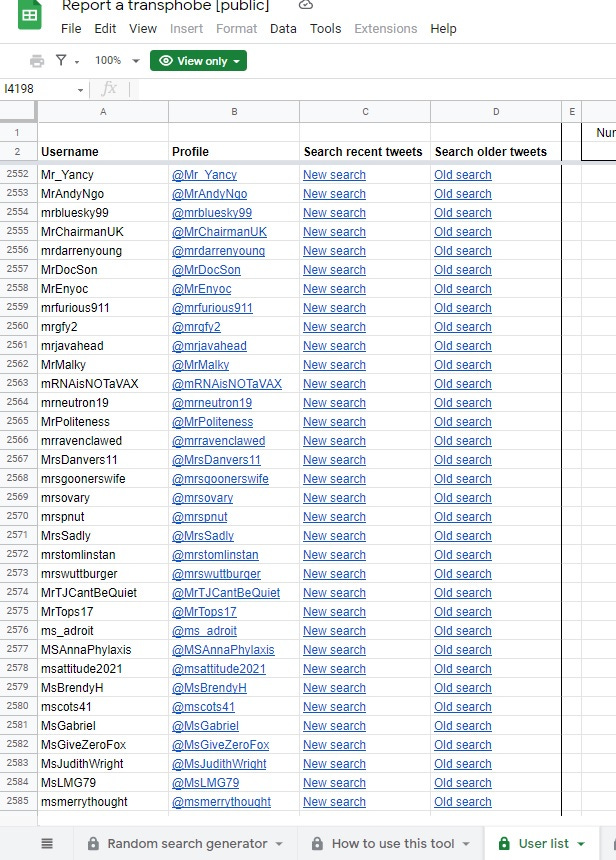Switch to the Random search generator sheet
Screen dimensions: 616x860
point(187,844)
